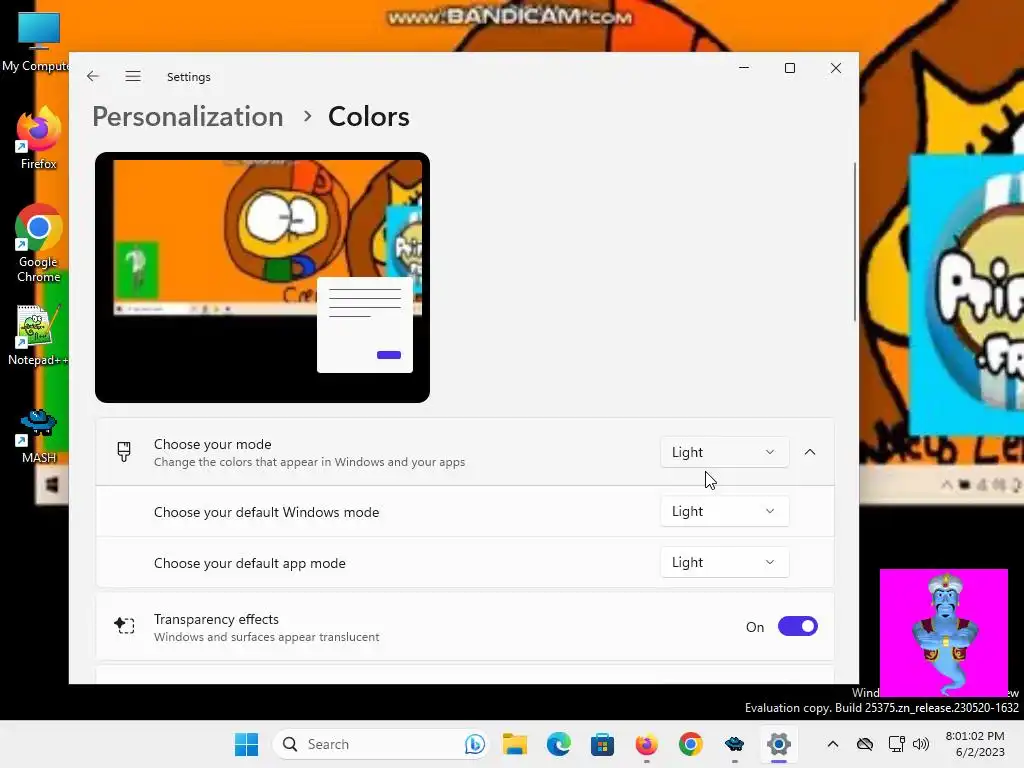This screenshot has height=768, width=1024.
Task: Open the Personalization breadcrumb link
Action: pyautogui.click(x=188, y=117)
